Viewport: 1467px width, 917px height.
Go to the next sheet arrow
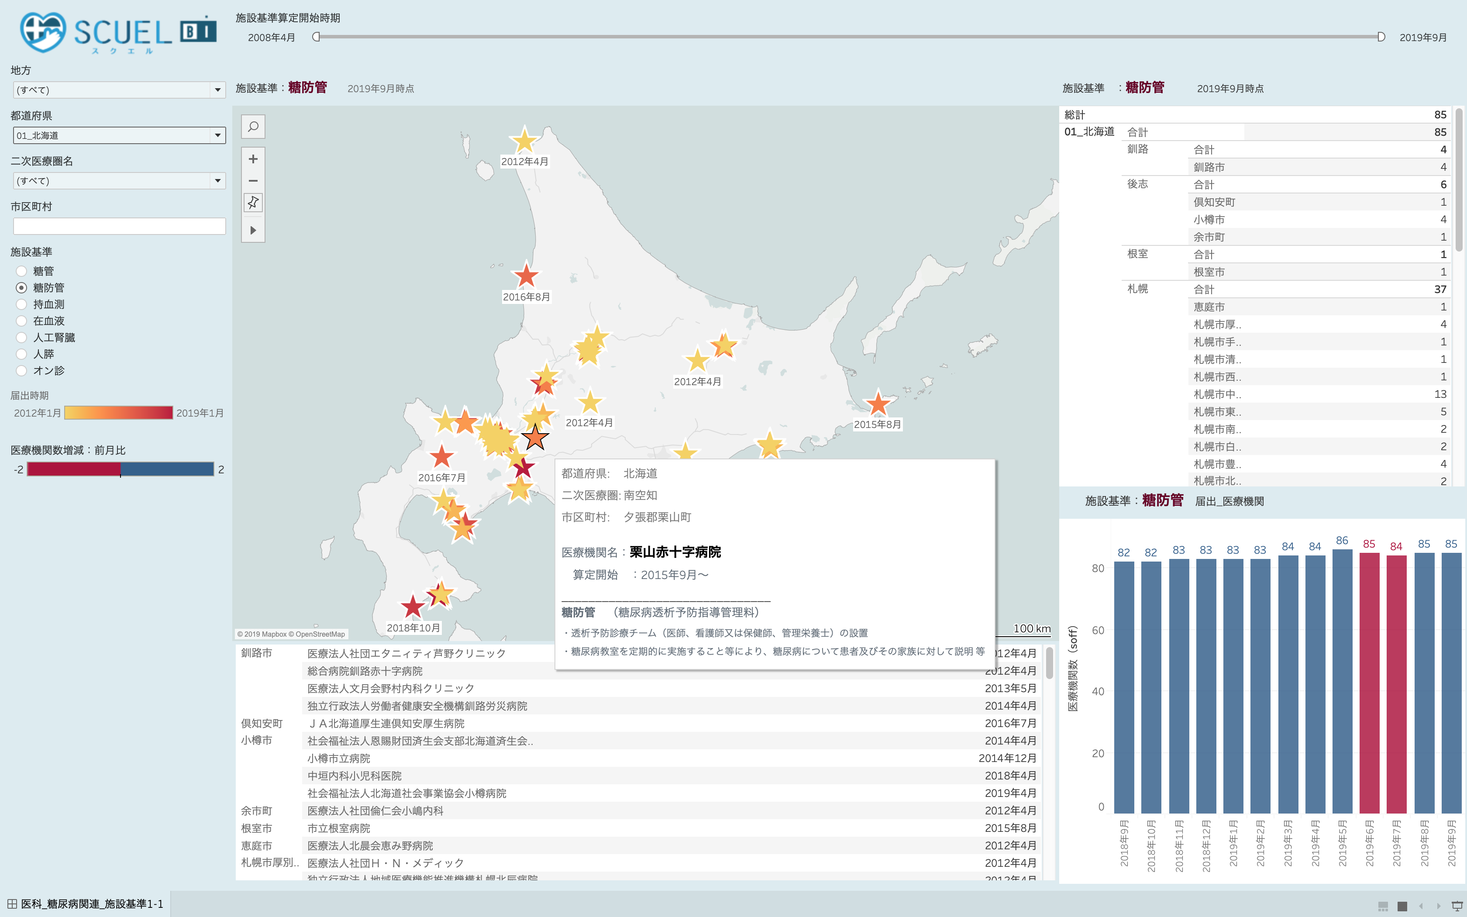pyautogui.click(x=1438, y=906)
